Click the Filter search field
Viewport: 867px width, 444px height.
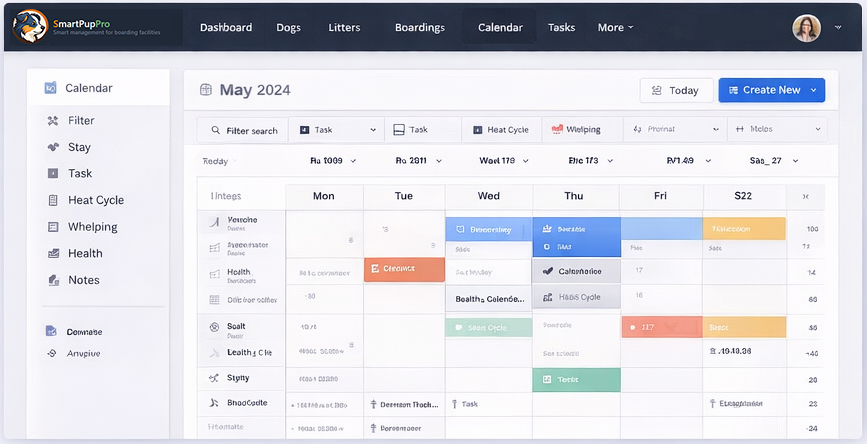(243, 130)
